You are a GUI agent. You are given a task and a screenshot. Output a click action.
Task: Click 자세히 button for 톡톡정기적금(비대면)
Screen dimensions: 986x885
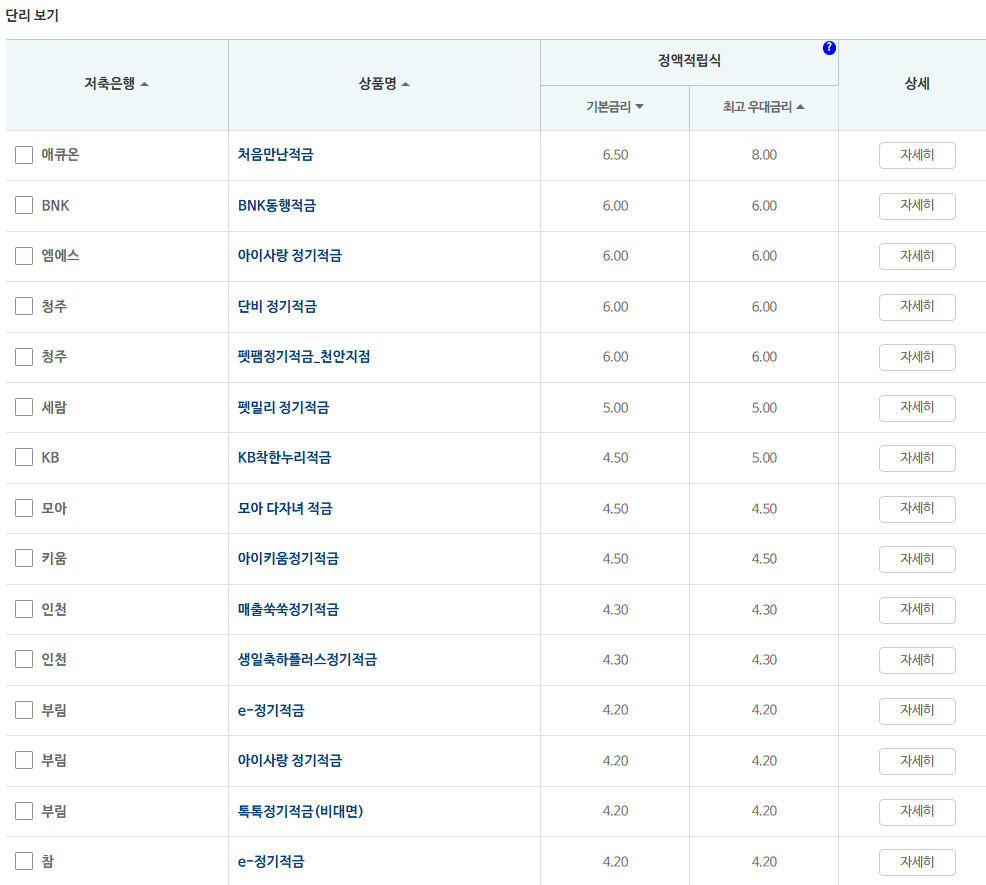(917, 811)
